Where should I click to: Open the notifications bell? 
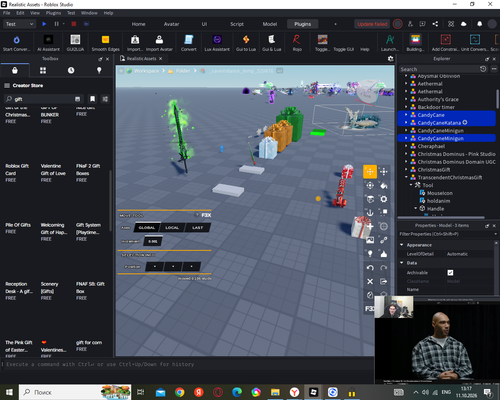pyautogui.click(x=479, y=24)
